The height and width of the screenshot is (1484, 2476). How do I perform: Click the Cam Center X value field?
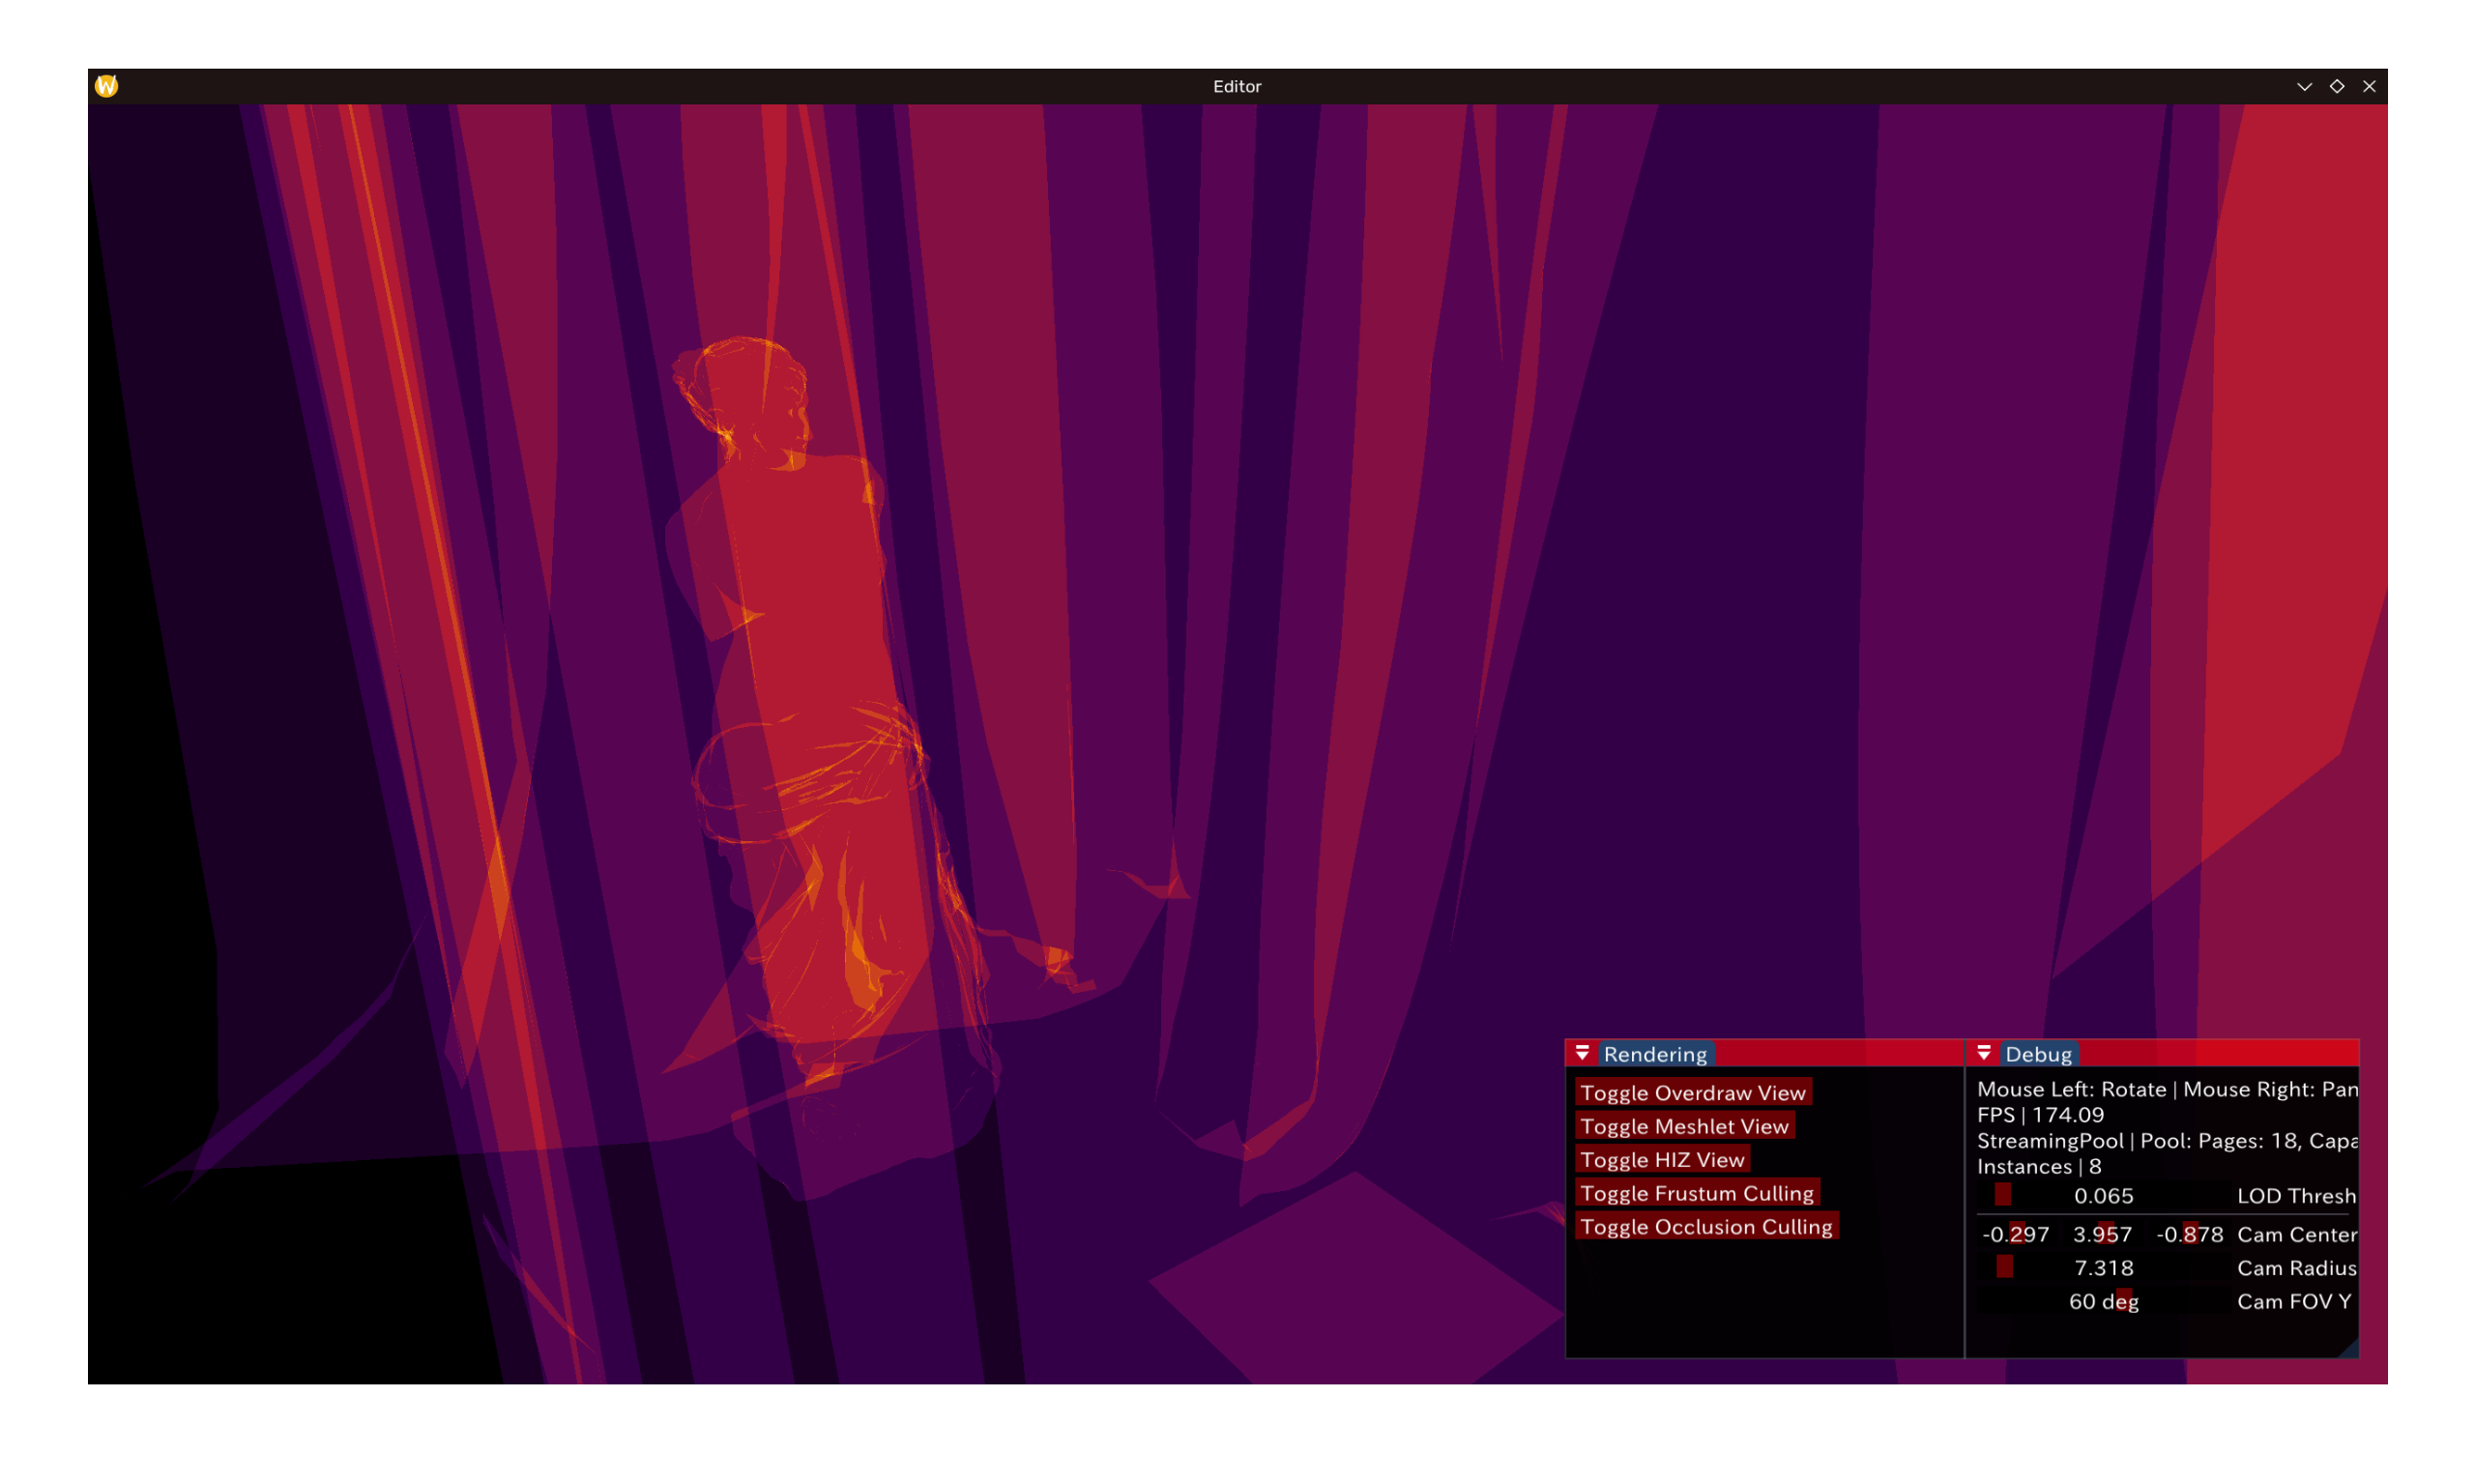pyautogui.click(x=2015, y=1234)
